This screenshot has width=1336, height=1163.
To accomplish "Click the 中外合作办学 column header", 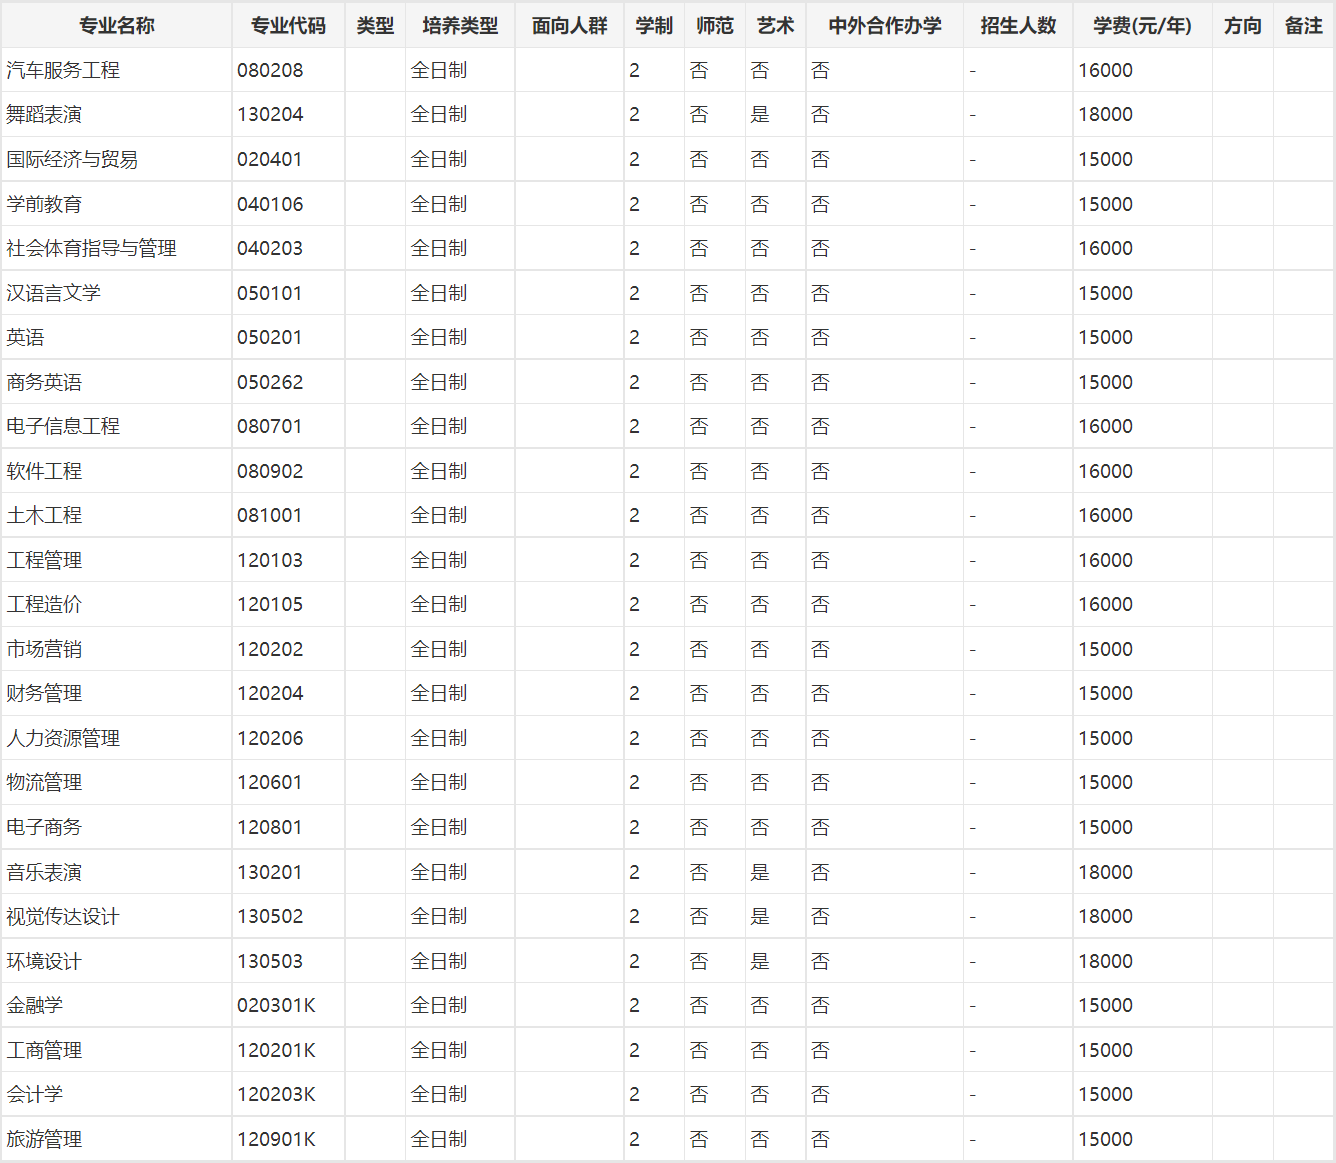I will [884, 26].
